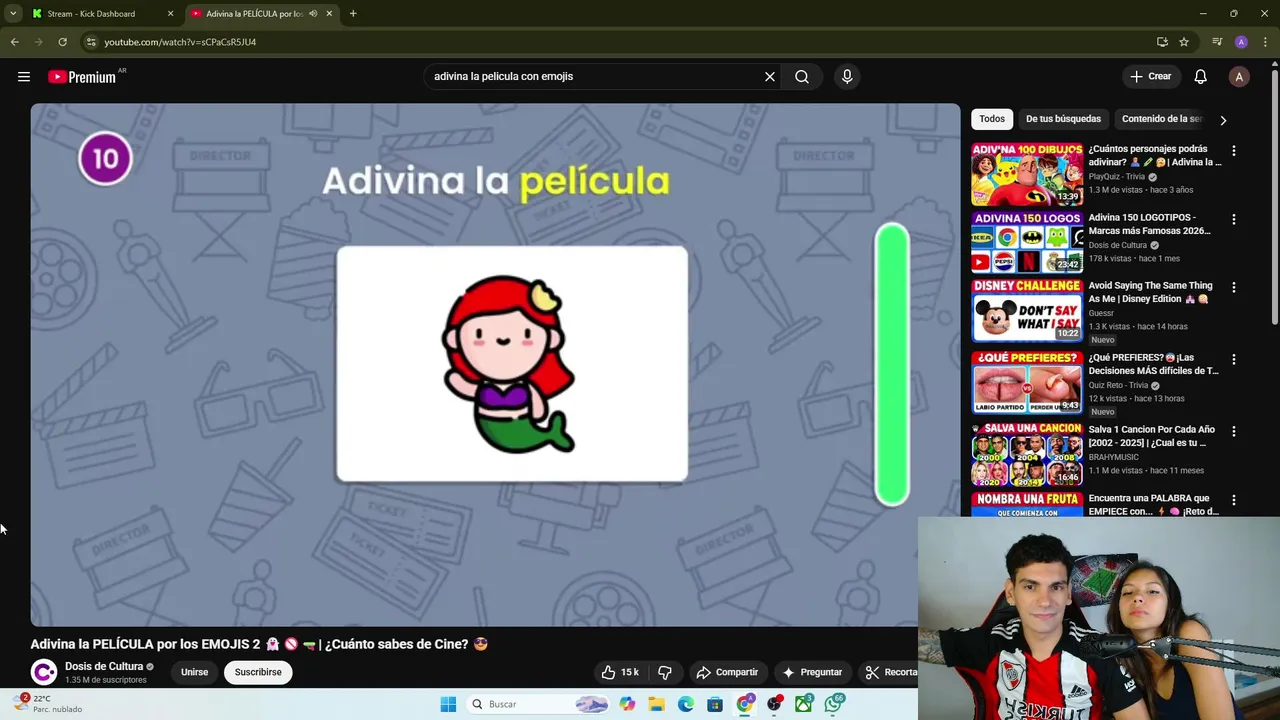
Task: Expand tab search dropdown arrow
Action: tap(13, 14)
